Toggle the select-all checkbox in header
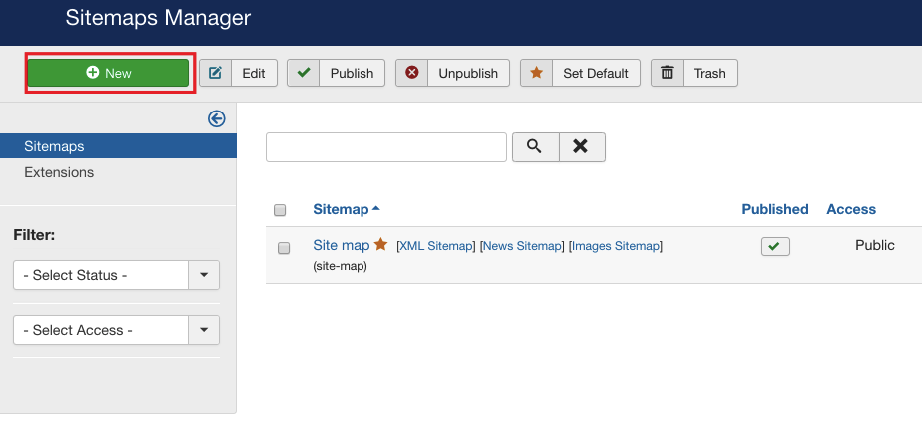The width and height of the screenshot is (922, 425). 280,210
